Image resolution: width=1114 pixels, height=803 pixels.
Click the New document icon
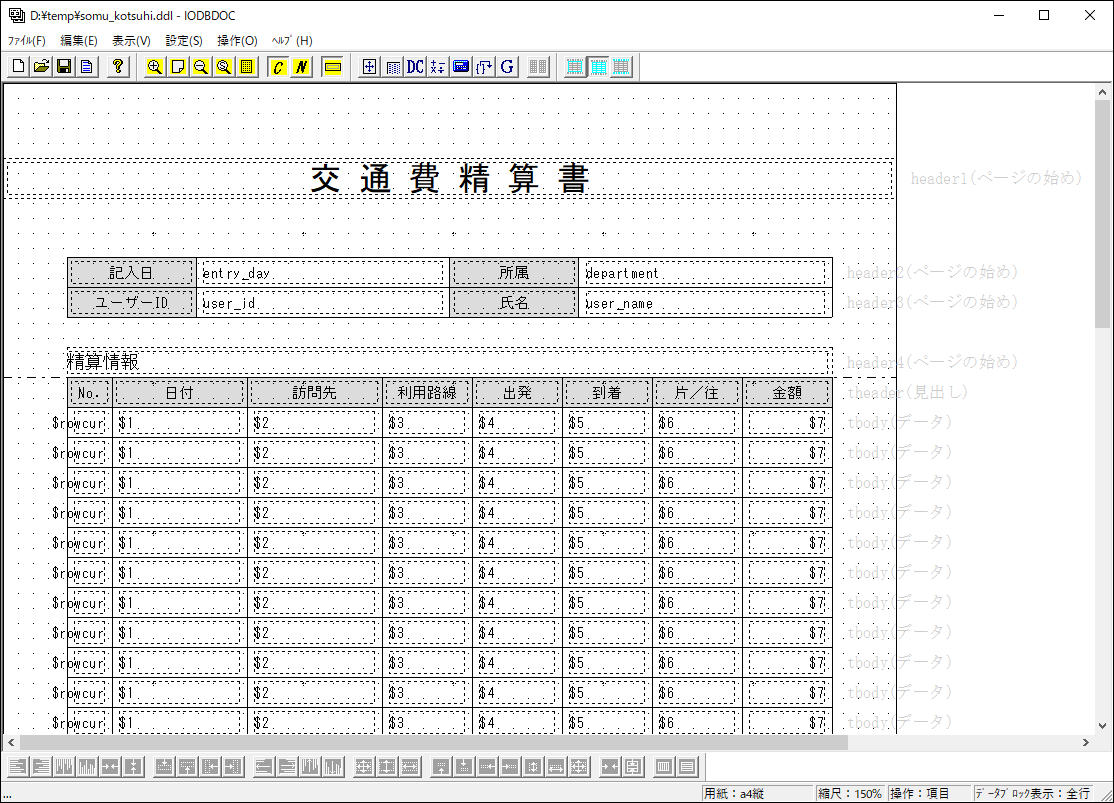point(18,67)
